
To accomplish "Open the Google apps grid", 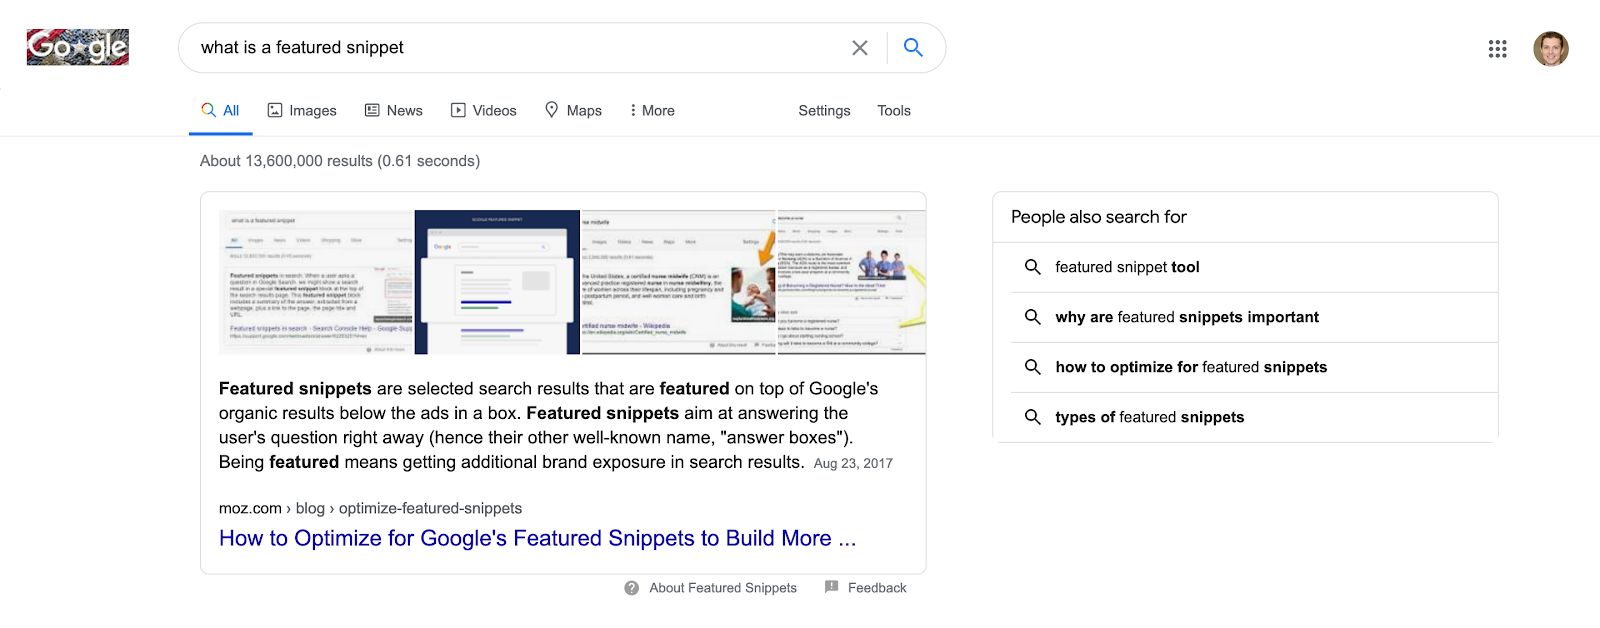I will pyautogui.click(x=1497, y=49).
